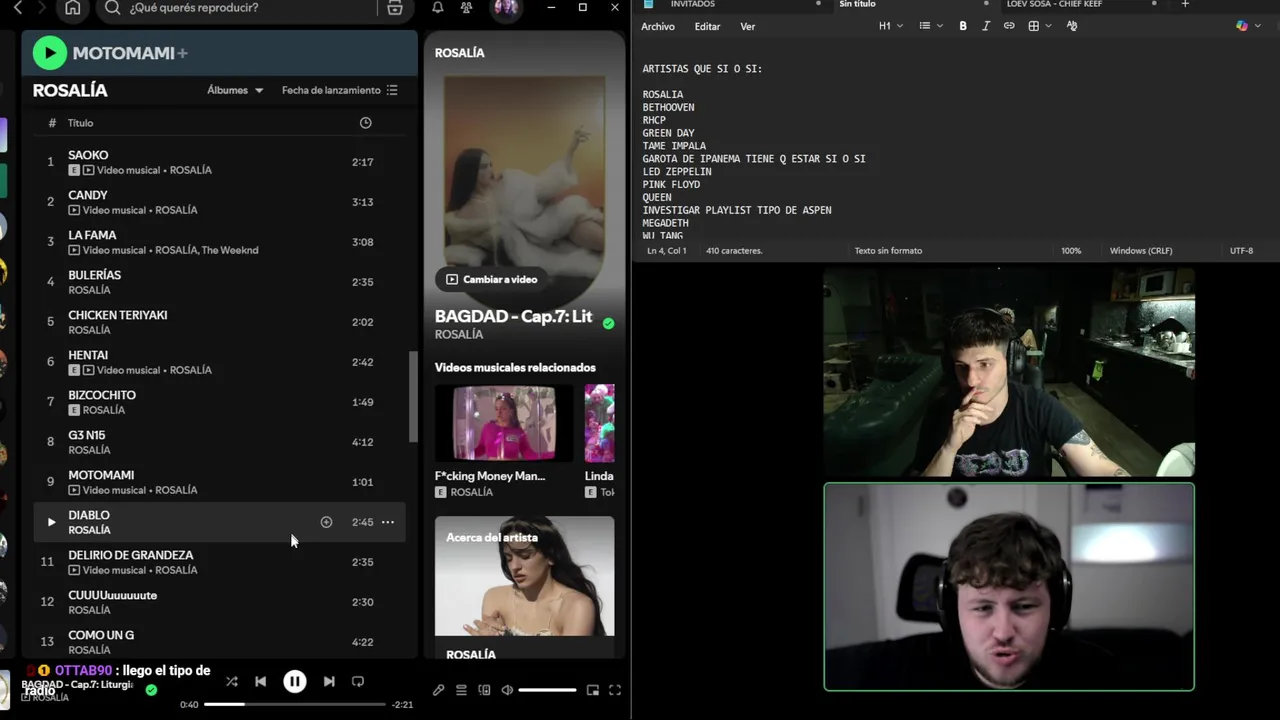Open more options for DIABLO

[x=388, y=522]
